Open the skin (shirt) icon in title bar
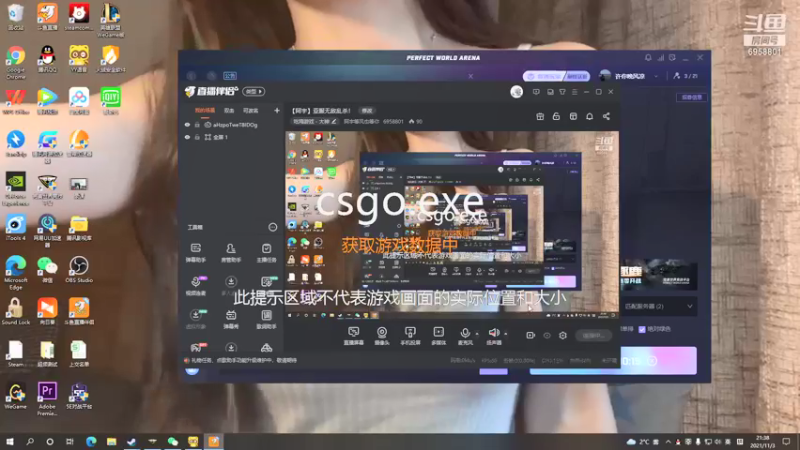Screen dimensions: 800x450 [562, 92]
